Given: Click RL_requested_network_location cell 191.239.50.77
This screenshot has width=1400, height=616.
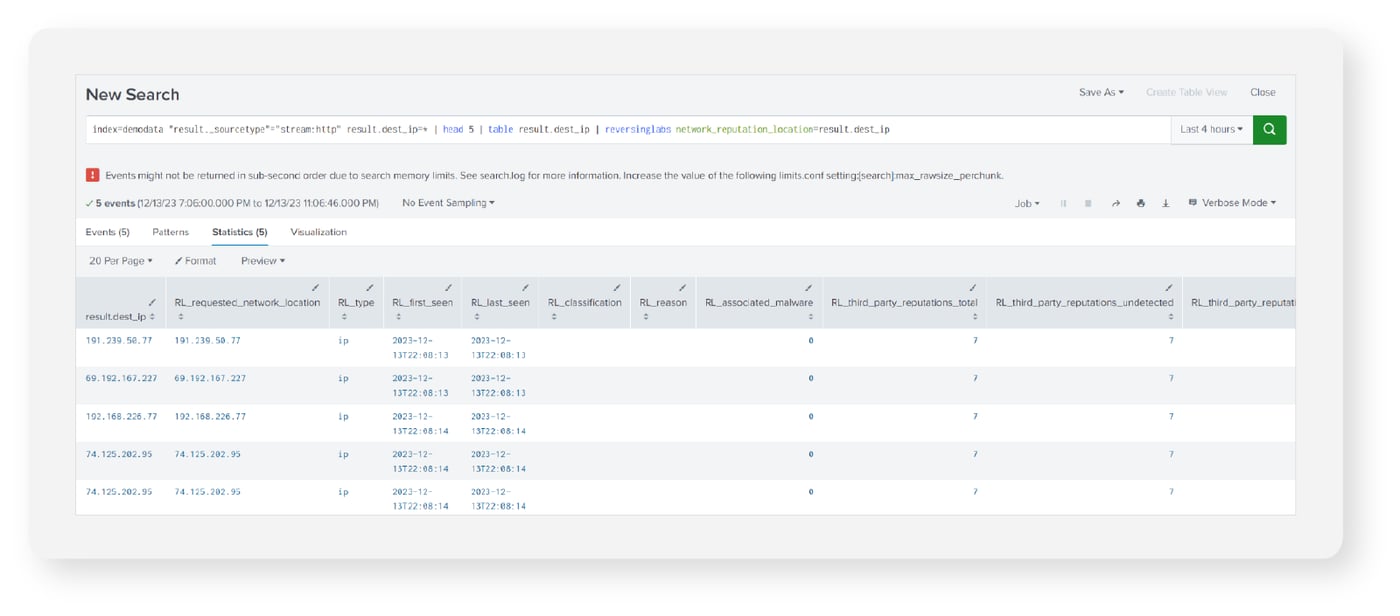Looking at the screenshot, I should coord(208,340).
